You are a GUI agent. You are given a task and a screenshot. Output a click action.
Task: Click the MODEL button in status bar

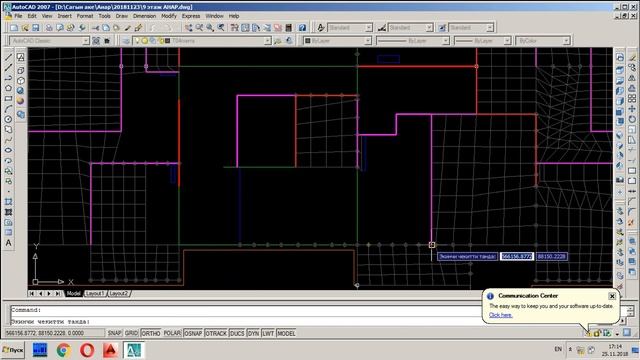click(286, 333)
